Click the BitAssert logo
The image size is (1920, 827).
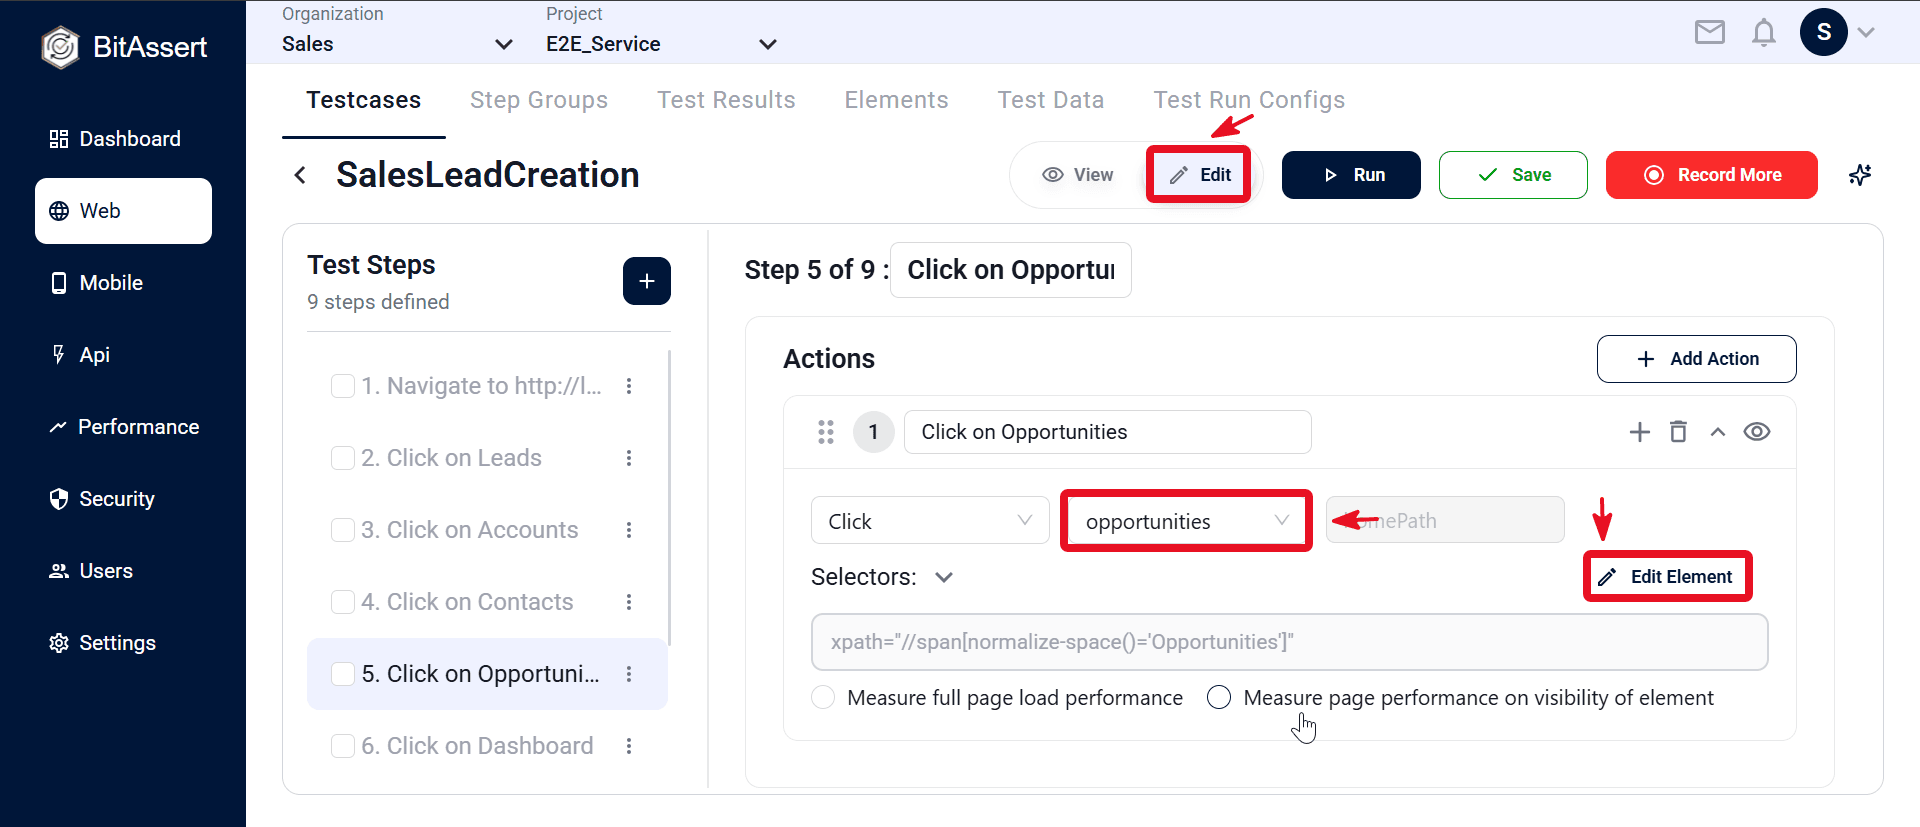coord(124,47)
